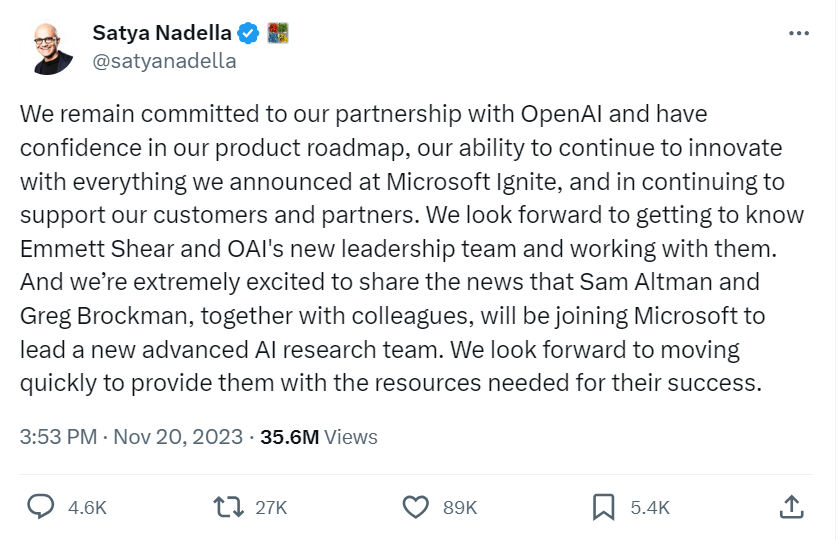
Task: Bookmark the post using the bookmark icon
Action: 603,507
